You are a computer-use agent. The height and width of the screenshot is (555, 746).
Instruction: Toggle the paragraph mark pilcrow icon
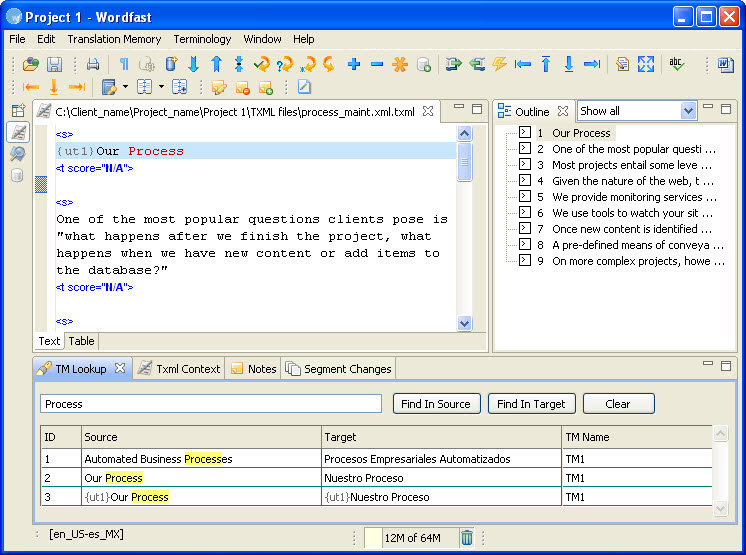pos(124,64)
